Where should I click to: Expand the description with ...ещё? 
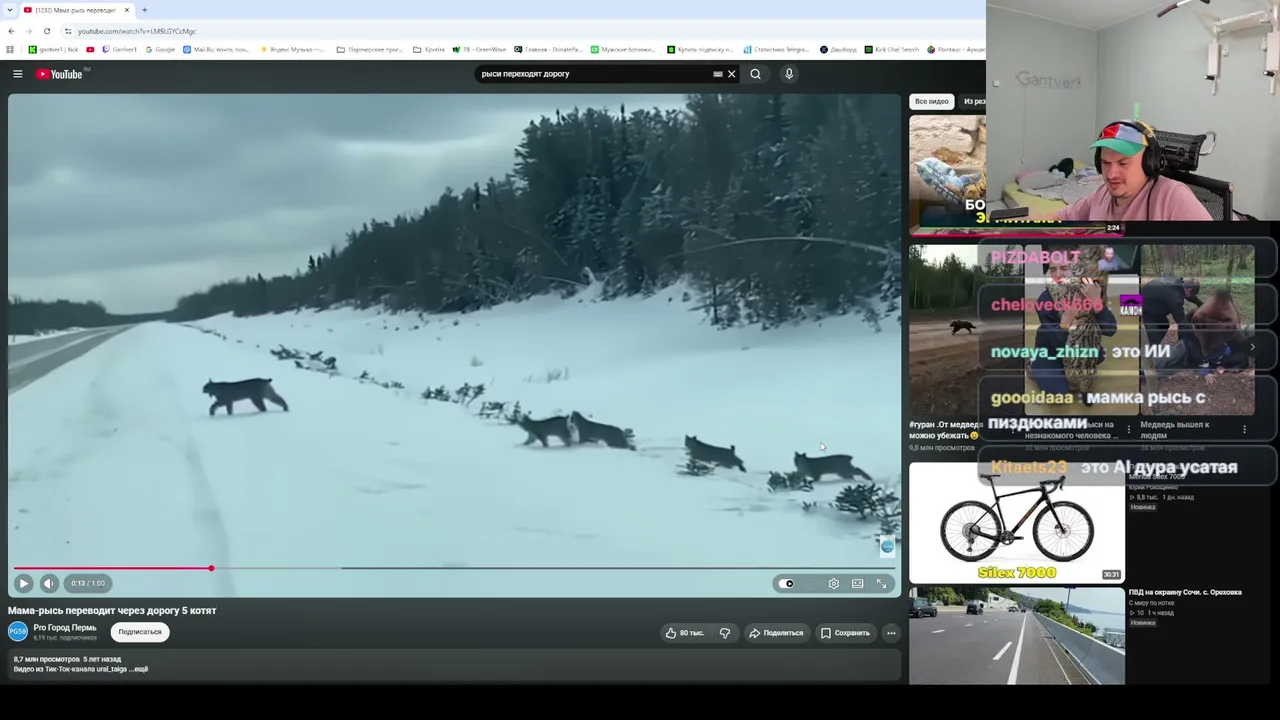[x=139, y=669]
